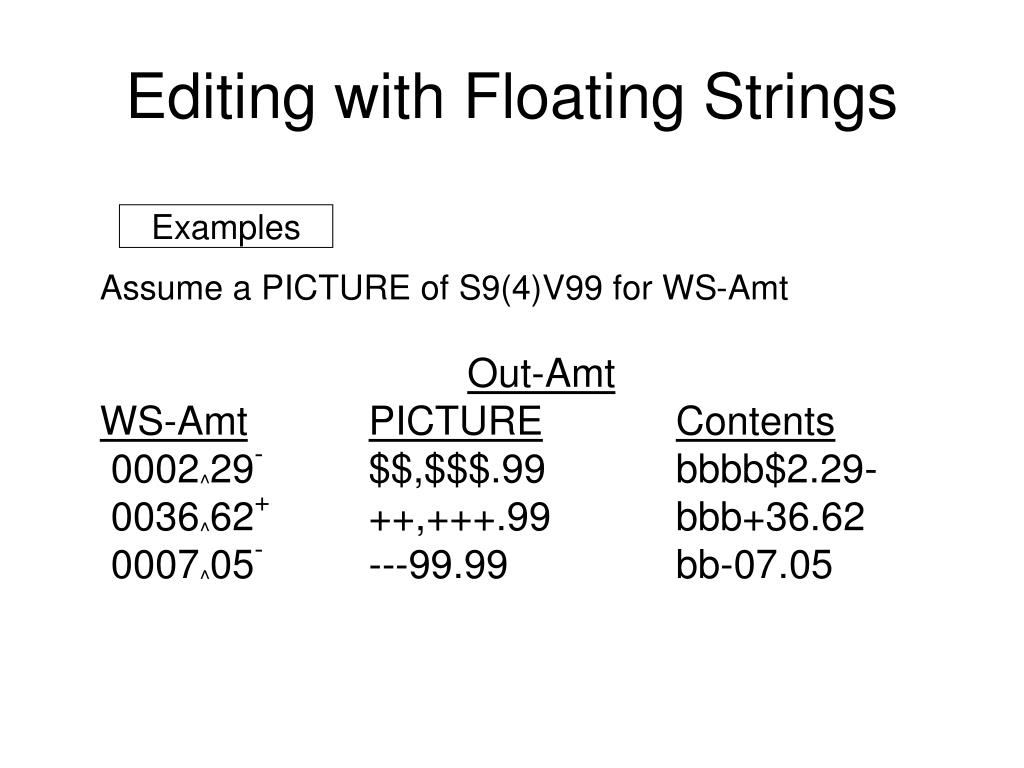This screenshot has height=768, width=1024.
Task: Click the bb-07.05 contents value
Action: (754, 566)
